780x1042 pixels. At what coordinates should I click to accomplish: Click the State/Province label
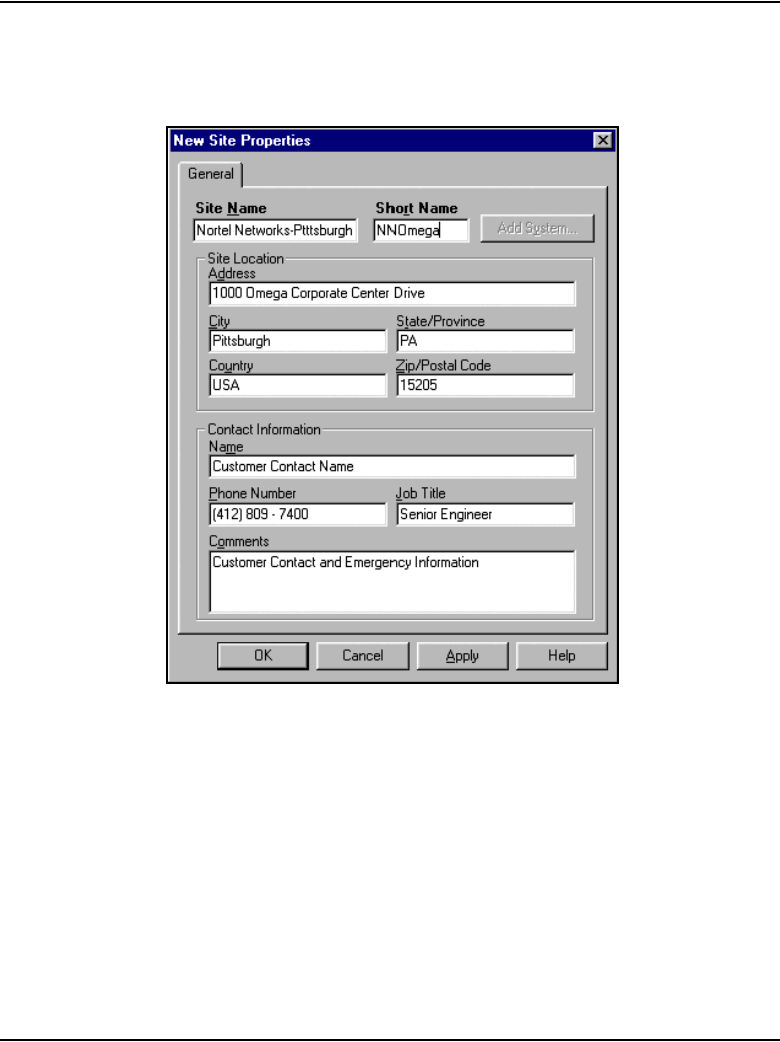(x=440, y=321)
